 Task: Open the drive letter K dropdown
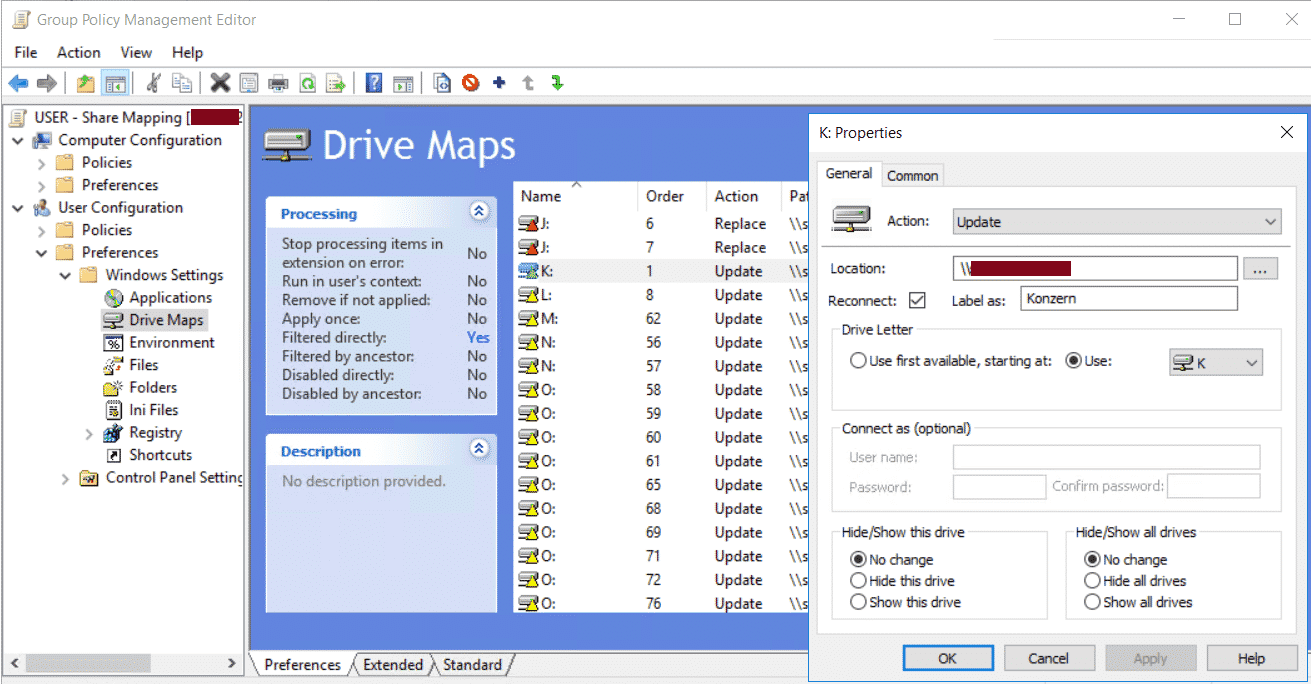pos(1215,363)
